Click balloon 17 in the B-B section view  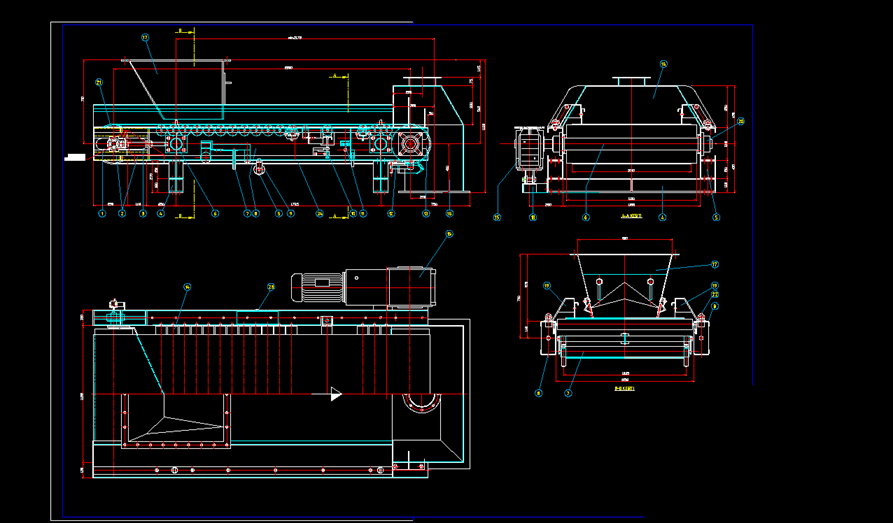click(715, 265)
